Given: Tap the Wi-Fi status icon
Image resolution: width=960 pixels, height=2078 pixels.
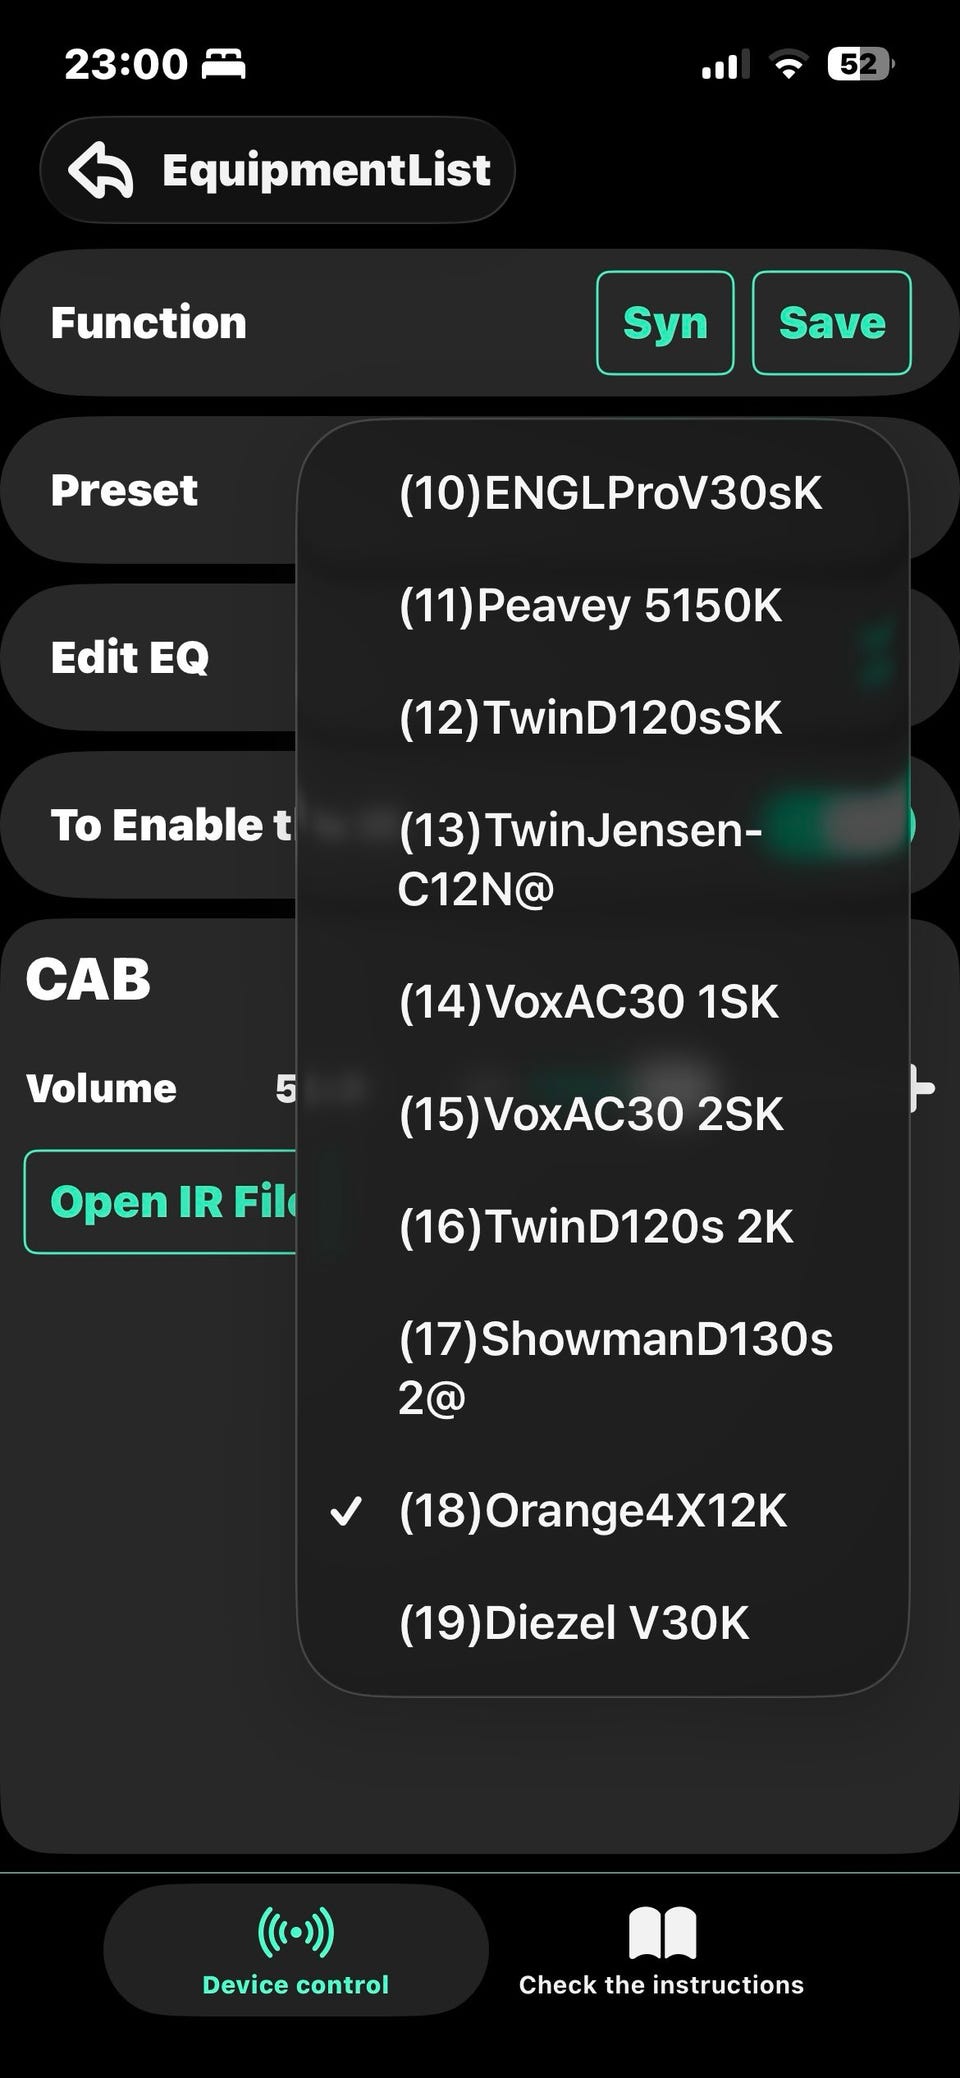Looking at the screenshot, I should pyautogui.click(x=788, y=66).
